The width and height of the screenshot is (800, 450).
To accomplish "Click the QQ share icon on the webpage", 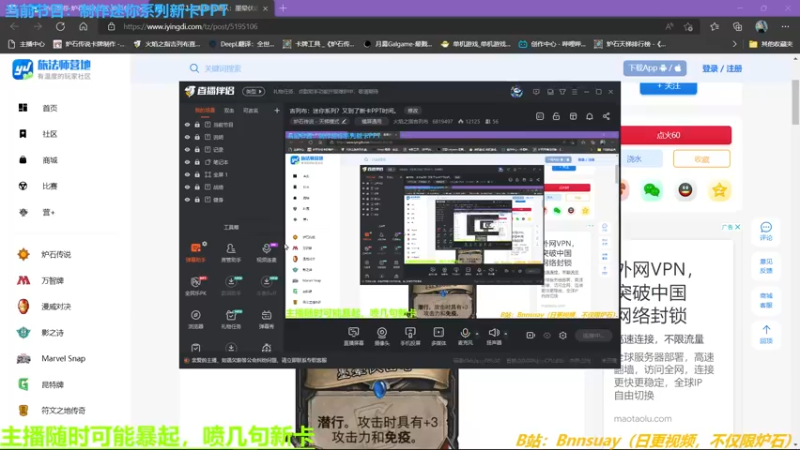I will pyautogui.click(x=685, y=190).
